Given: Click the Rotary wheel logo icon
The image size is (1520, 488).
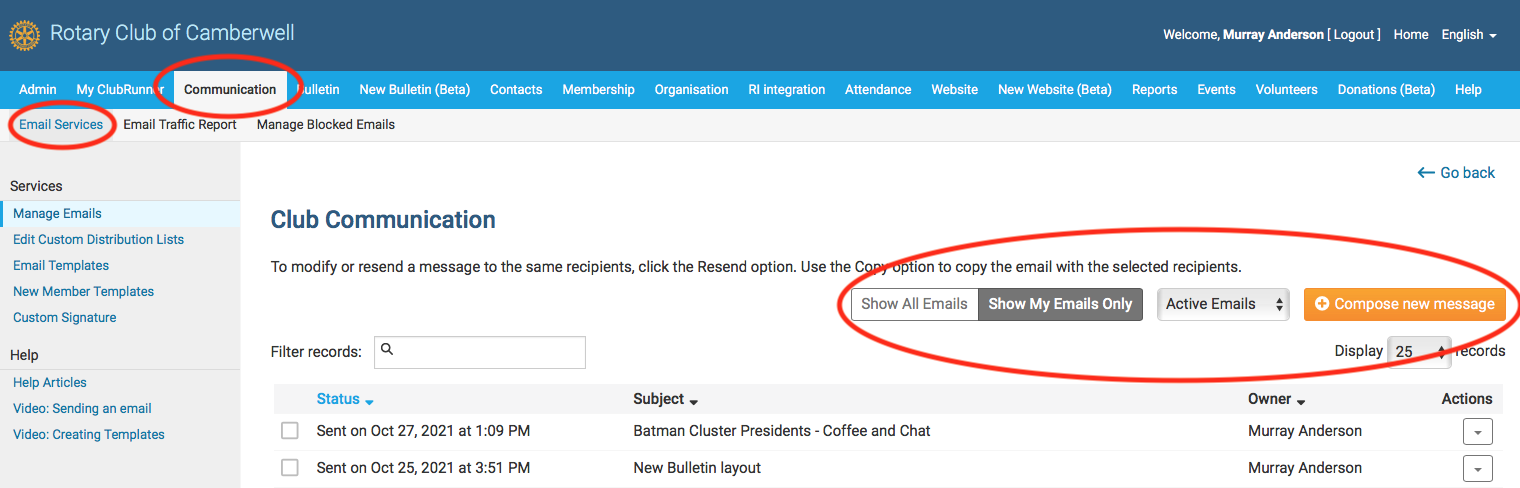Looking at the screenshot, I should click(x=24, y=35).
